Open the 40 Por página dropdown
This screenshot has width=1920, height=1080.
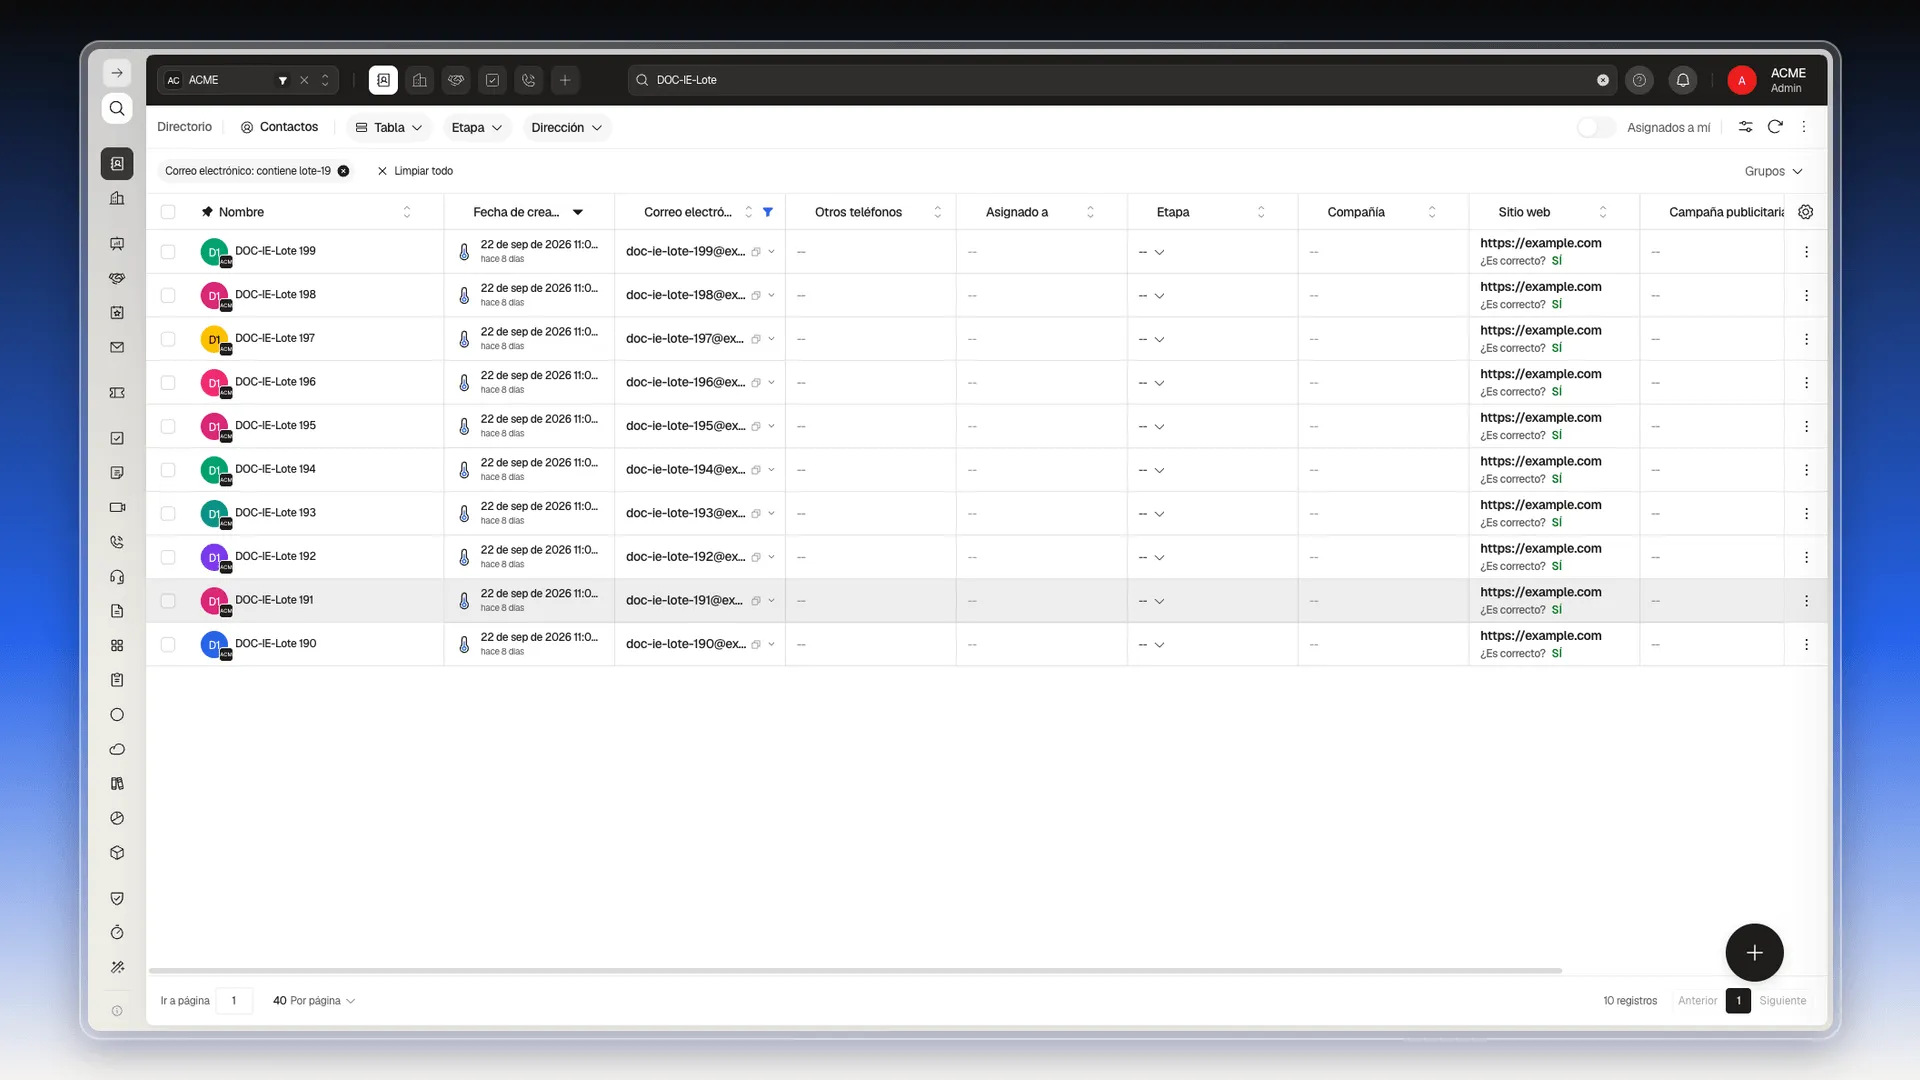click(314, 1001)
